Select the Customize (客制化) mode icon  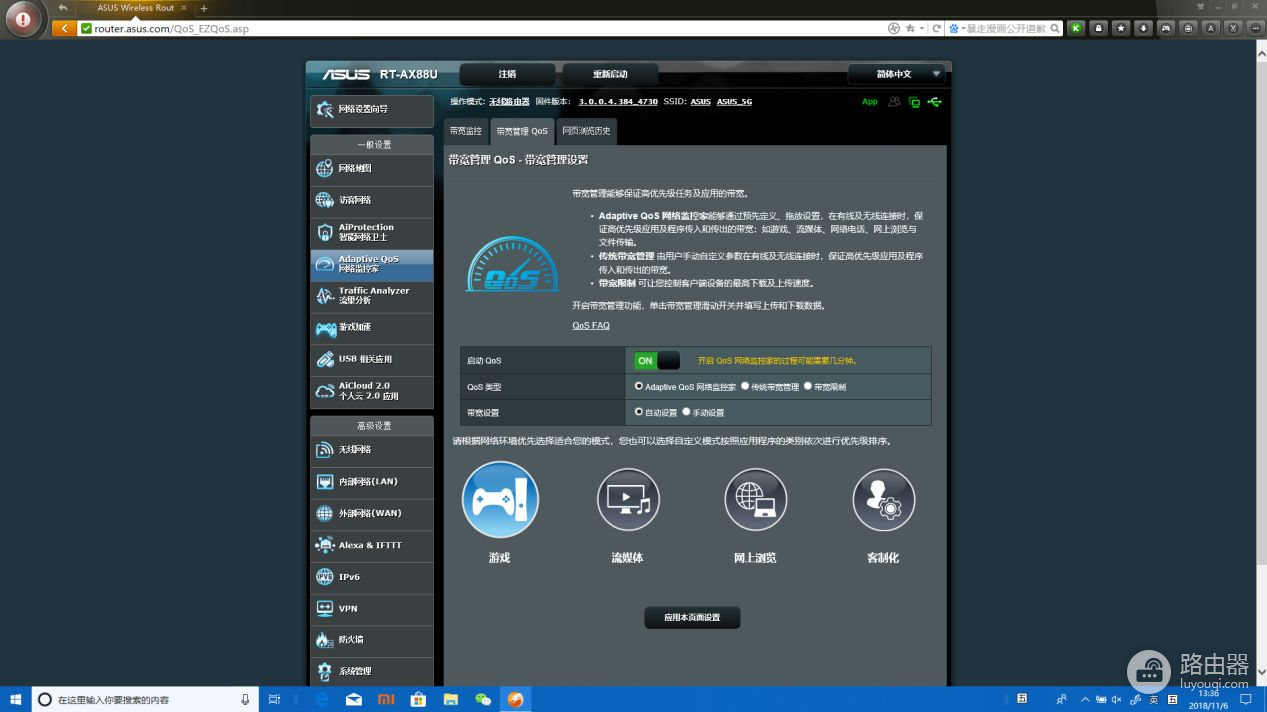click(x=883, y=499)
